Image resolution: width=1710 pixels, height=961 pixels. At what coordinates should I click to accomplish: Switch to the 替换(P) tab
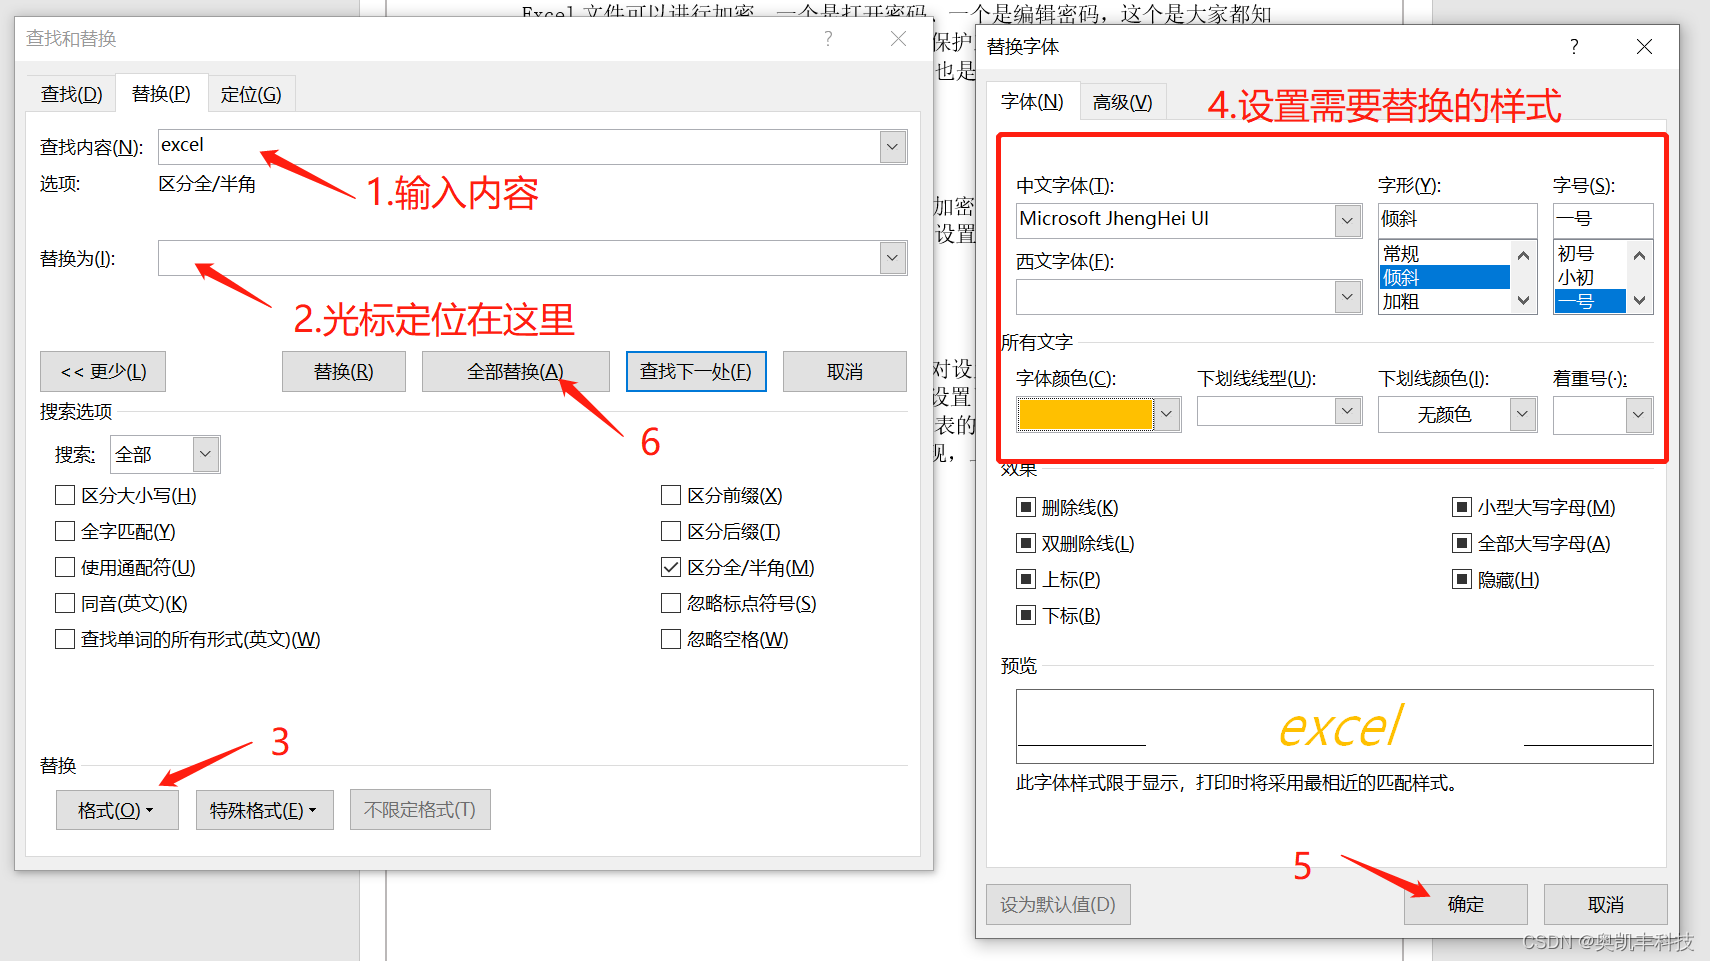point(161,93)
